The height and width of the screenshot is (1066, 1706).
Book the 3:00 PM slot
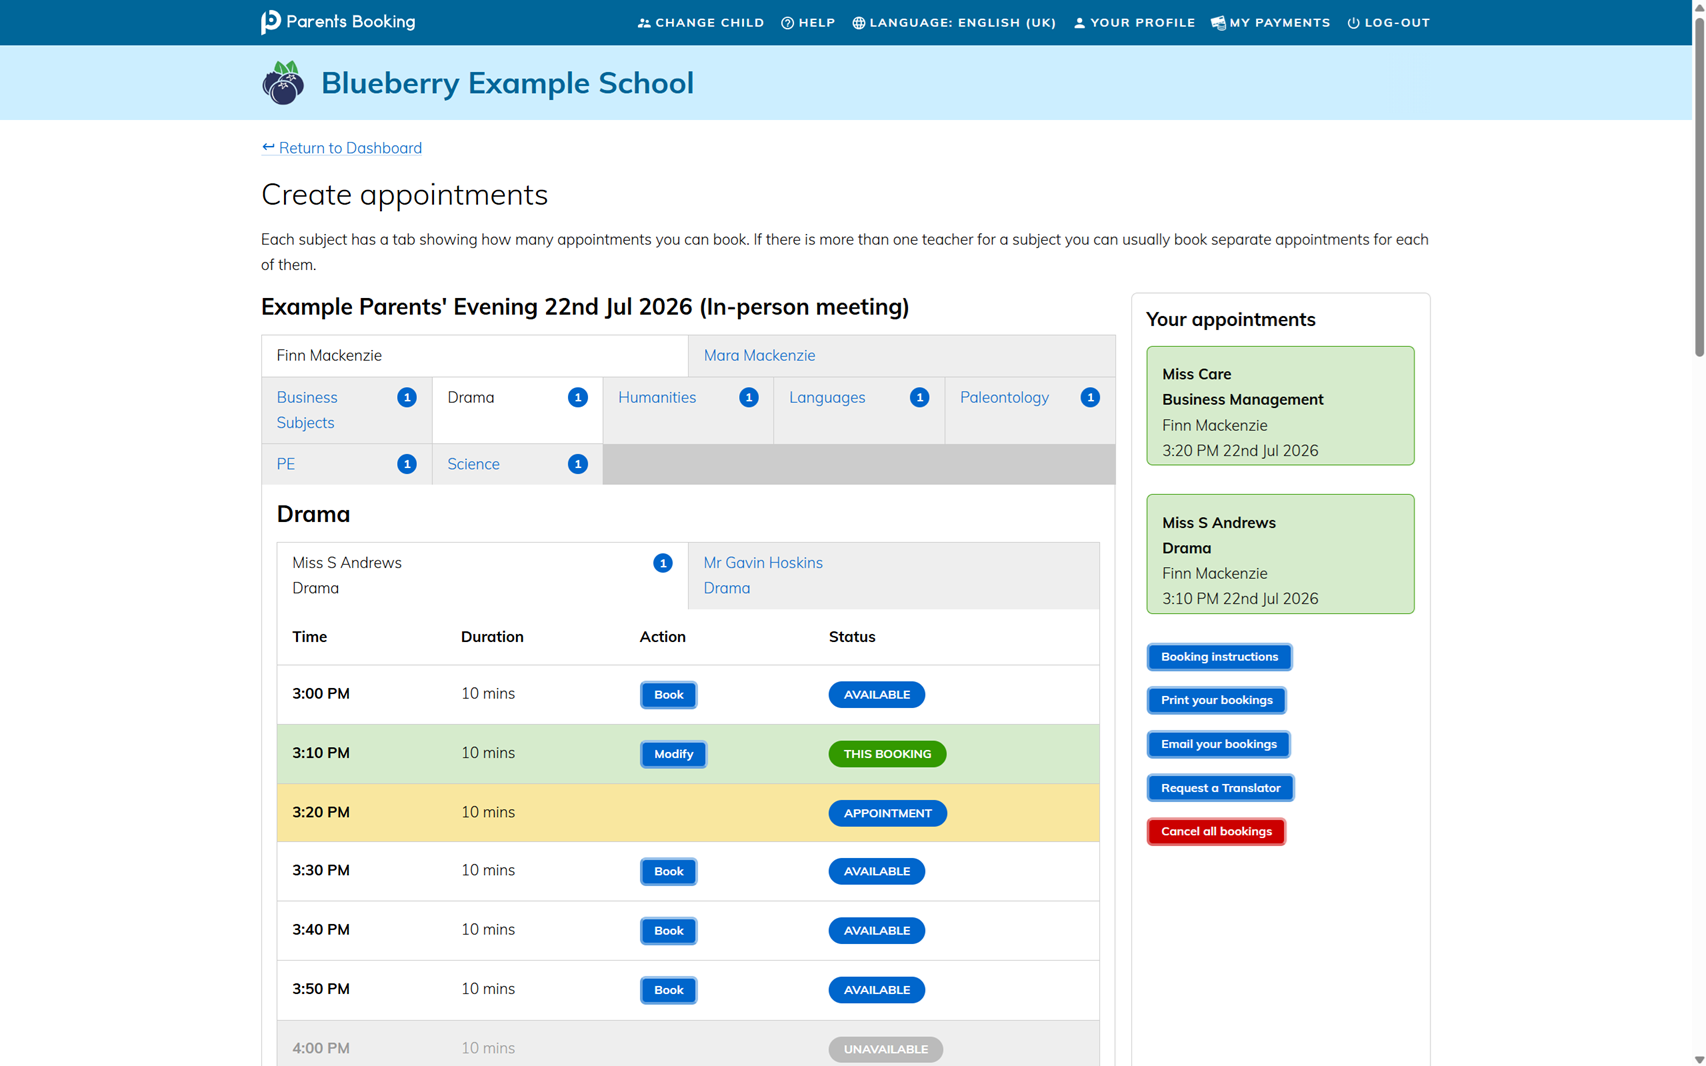coord(668,695)
